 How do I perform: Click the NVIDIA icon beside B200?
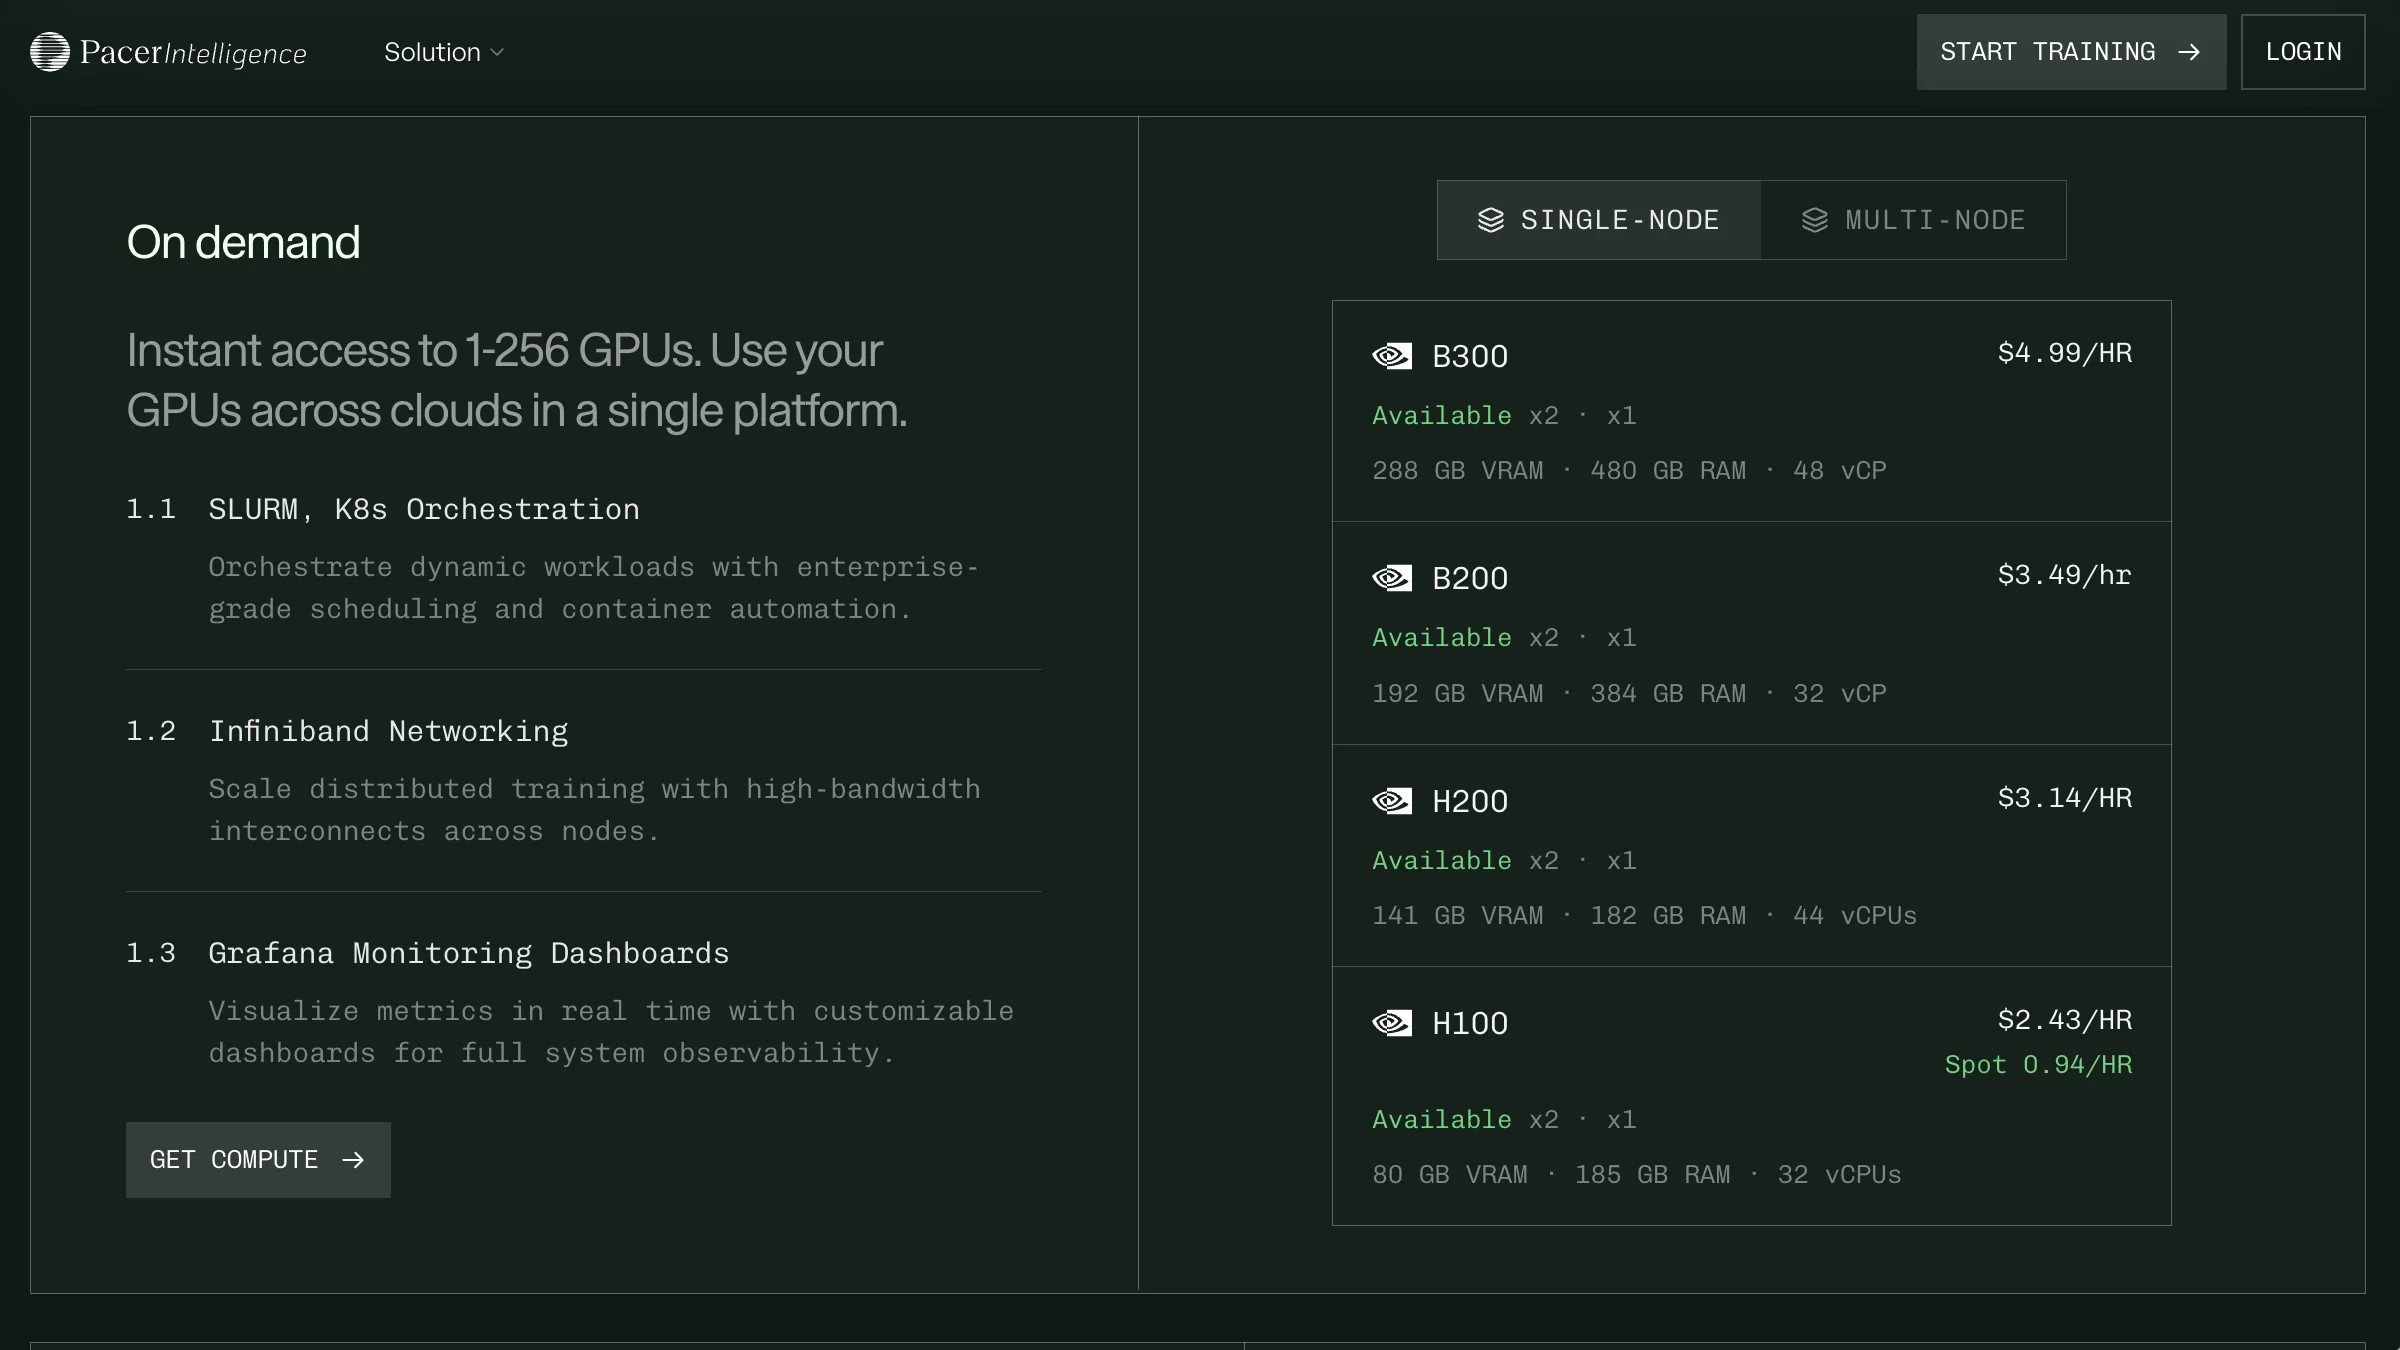click(1392, 578)
